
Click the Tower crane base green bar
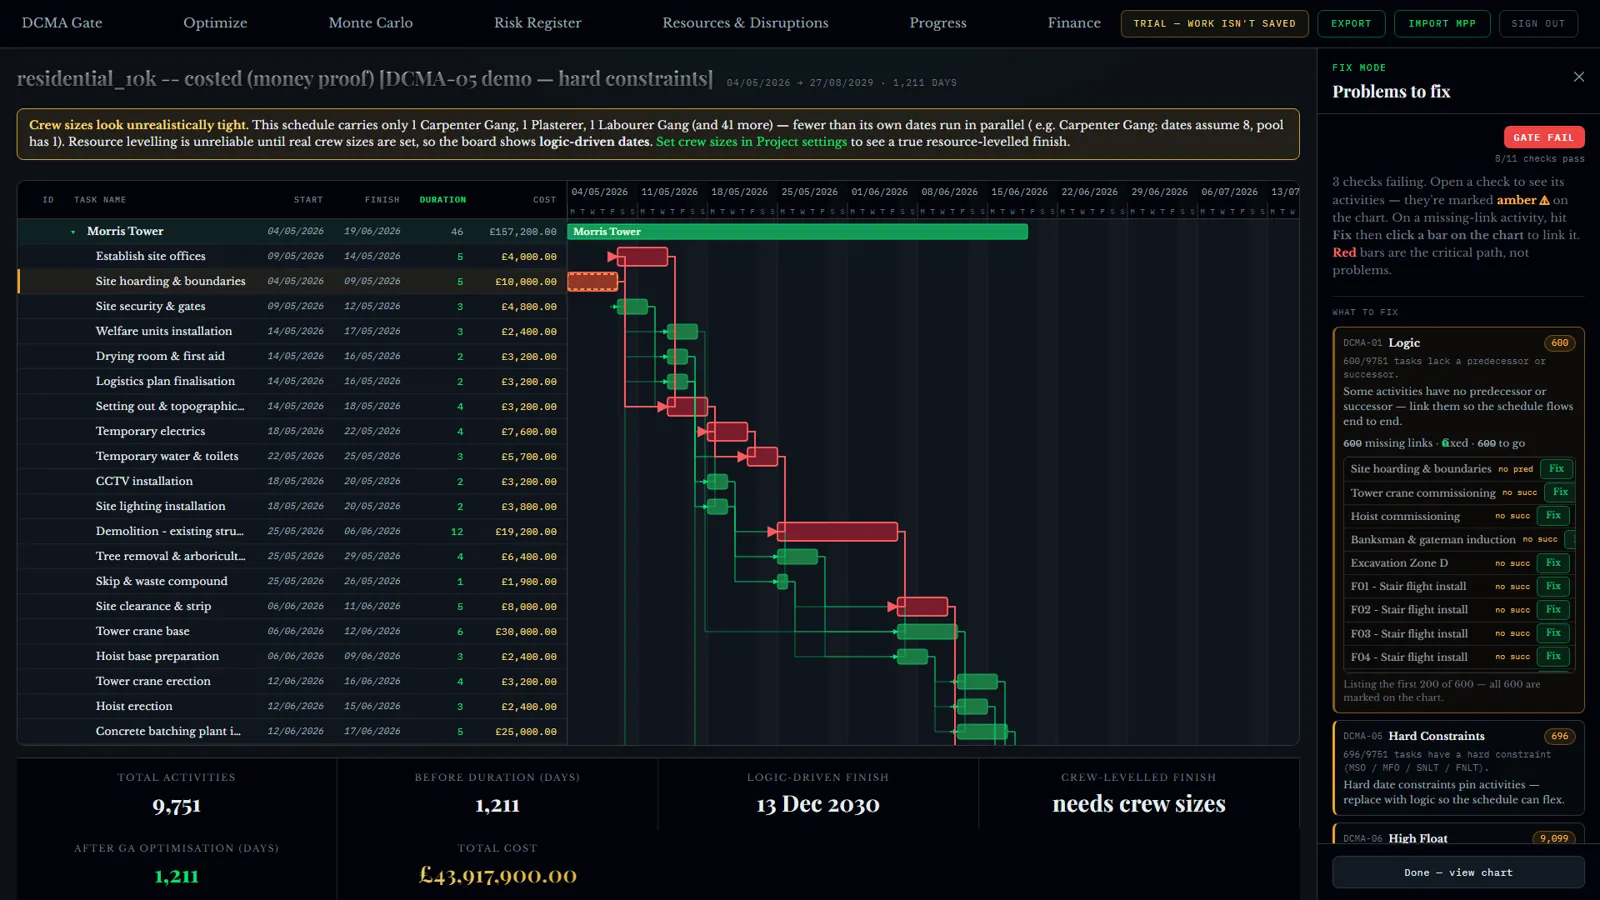927,632
